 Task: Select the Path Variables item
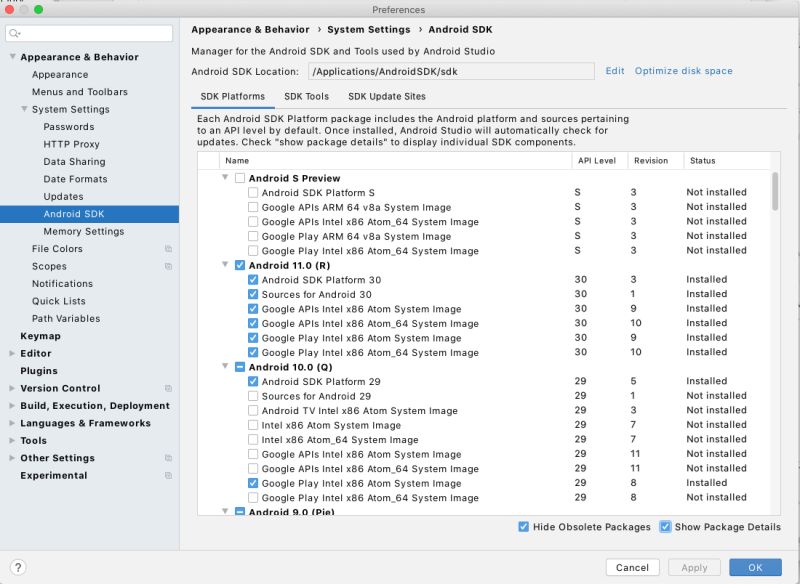pyautogui.click(x=66, y=318)
